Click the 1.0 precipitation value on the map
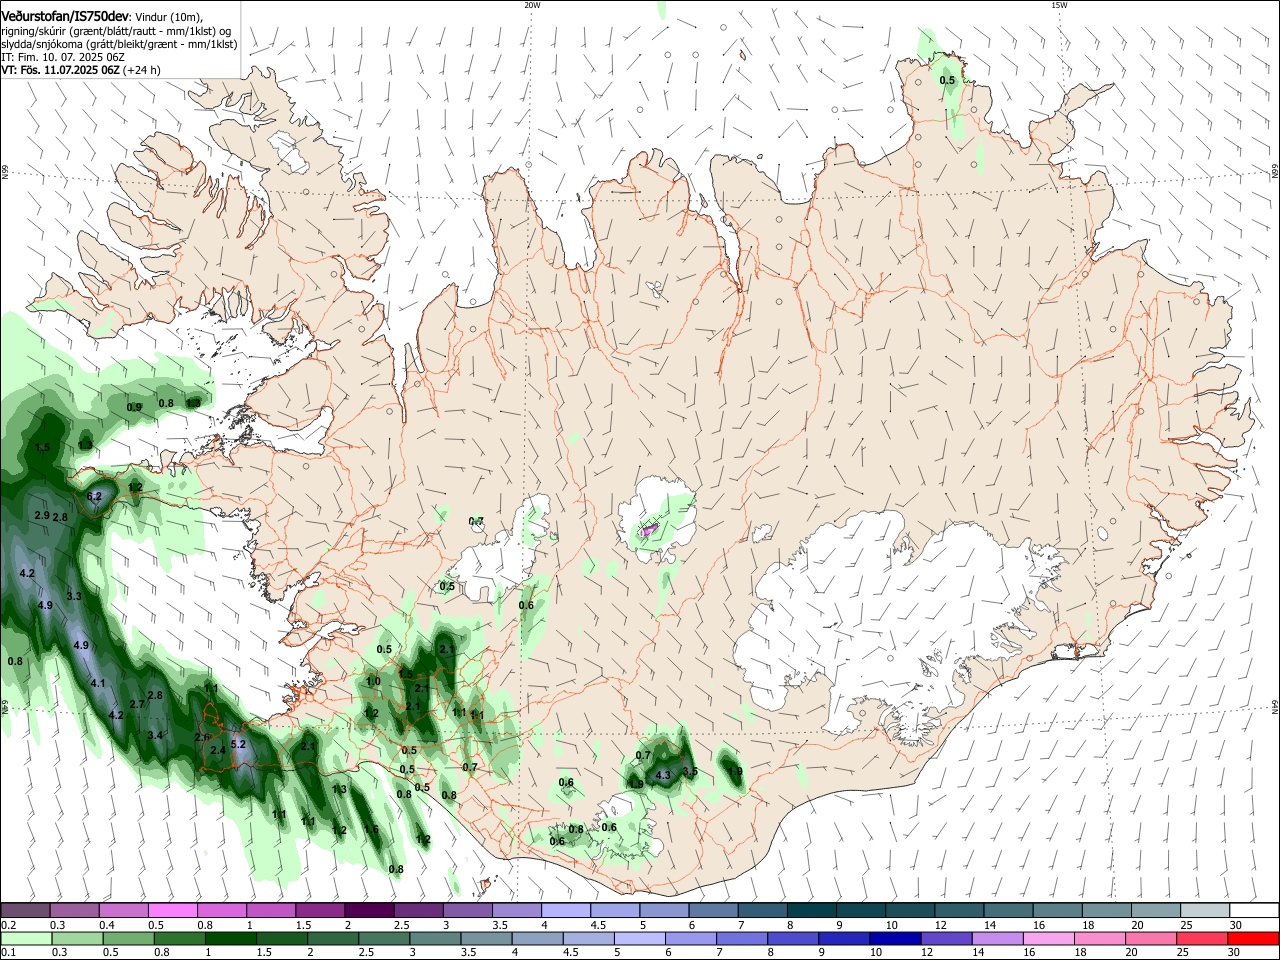This screenshot has width=1280, height=960. coord(373,681)
